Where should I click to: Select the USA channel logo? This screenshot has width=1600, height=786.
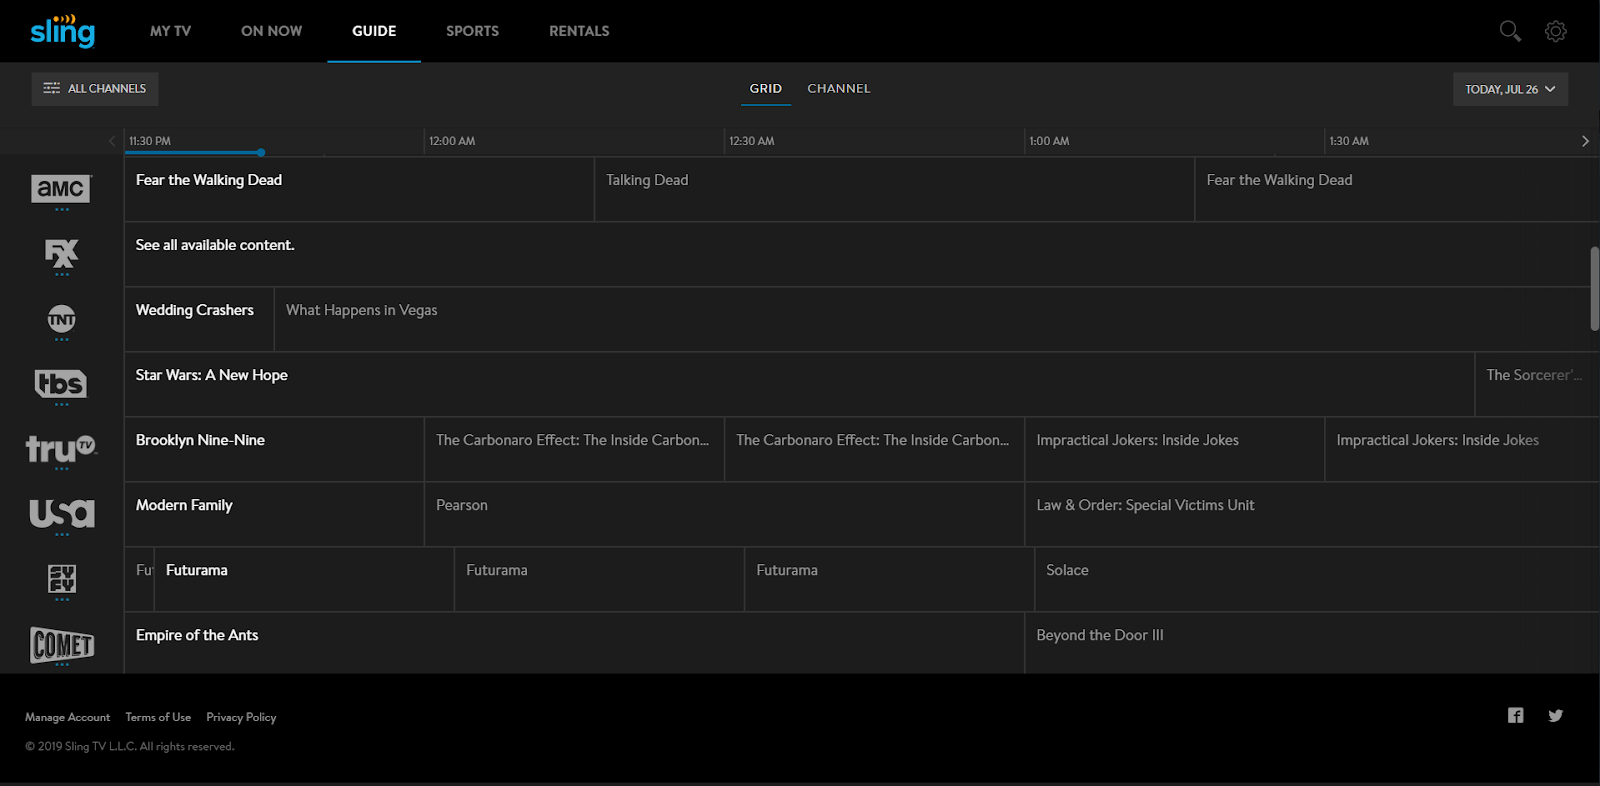point(62,514)
